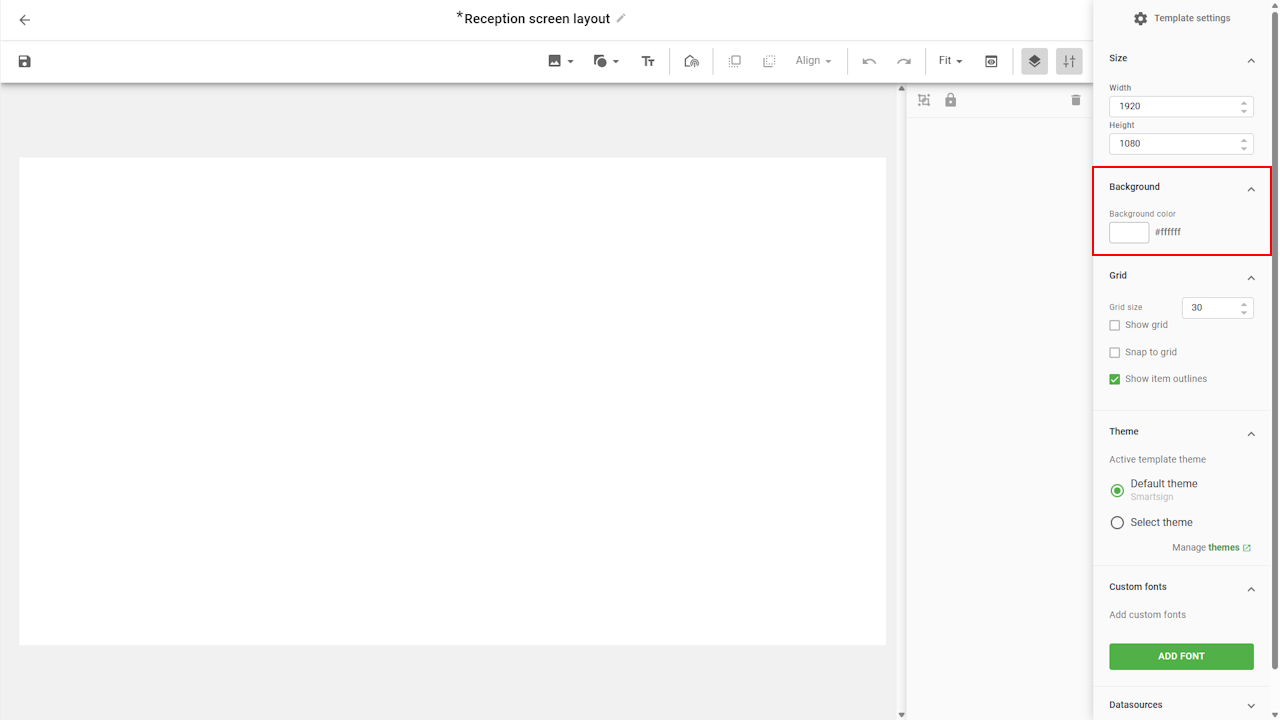Click the undo arrow
Image resolution: width=1280 pixels, height=720 pixels.
click(869, 62)
